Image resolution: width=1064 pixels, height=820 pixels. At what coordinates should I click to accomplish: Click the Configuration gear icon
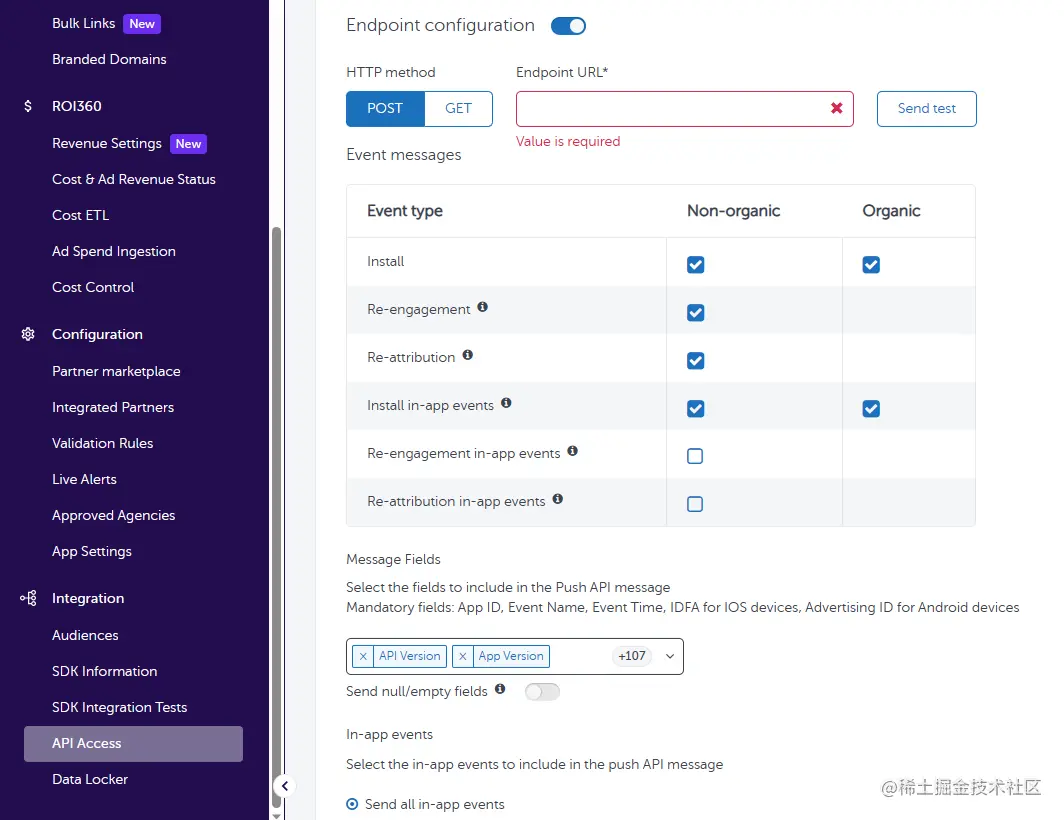[28, 334]
